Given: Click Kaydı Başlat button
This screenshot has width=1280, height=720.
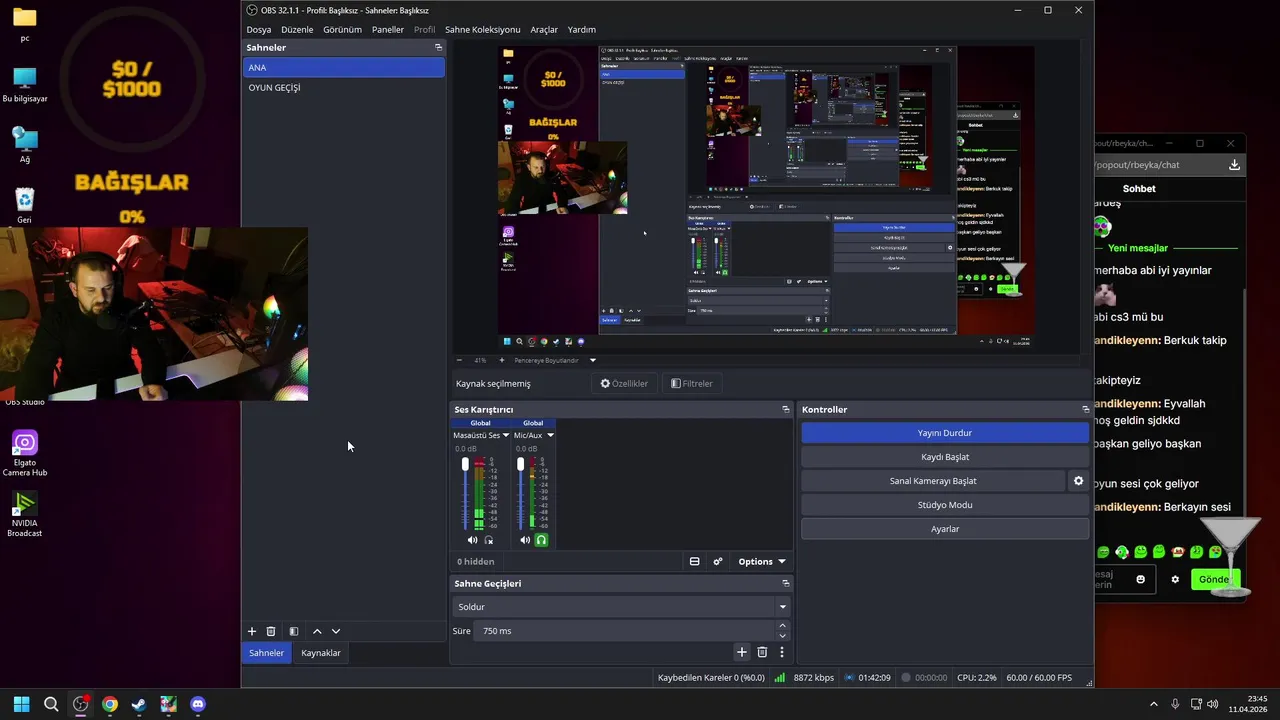Looking at the screenshot, I should coord(945,457).
